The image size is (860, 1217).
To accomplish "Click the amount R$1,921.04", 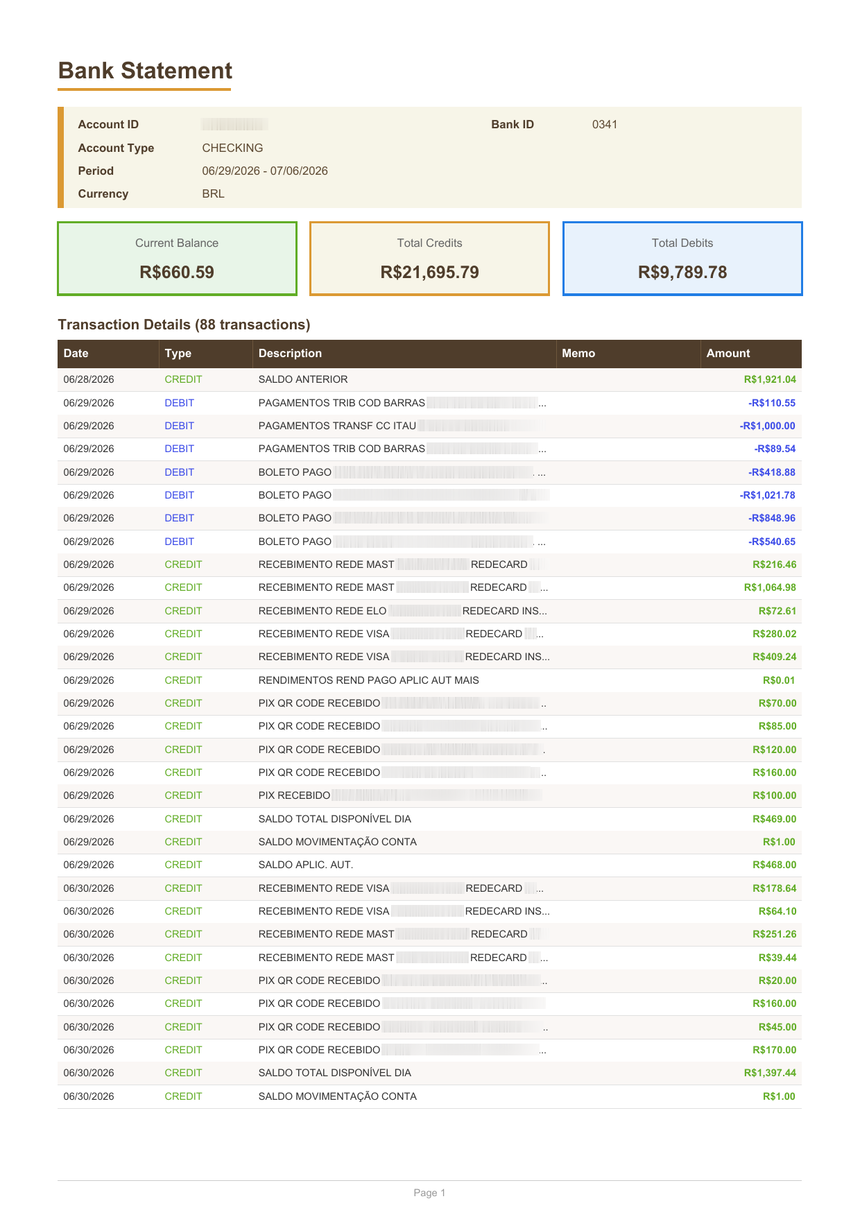I will point(770,380).
